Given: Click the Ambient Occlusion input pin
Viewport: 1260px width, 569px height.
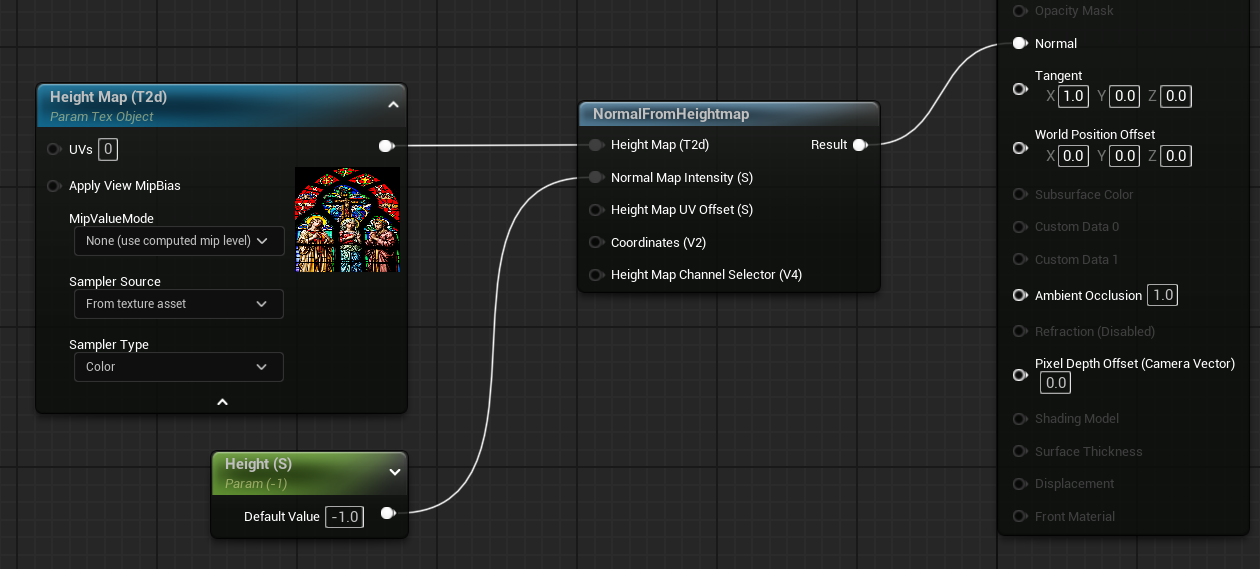Looking at the screenshot, I should (1019, 295).
